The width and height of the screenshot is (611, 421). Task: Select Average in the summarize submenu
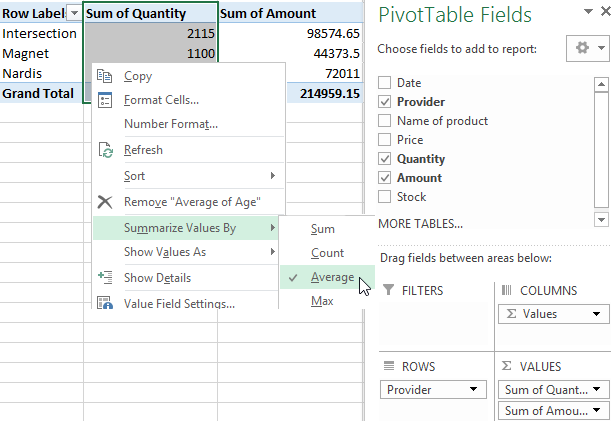(331, 277)
